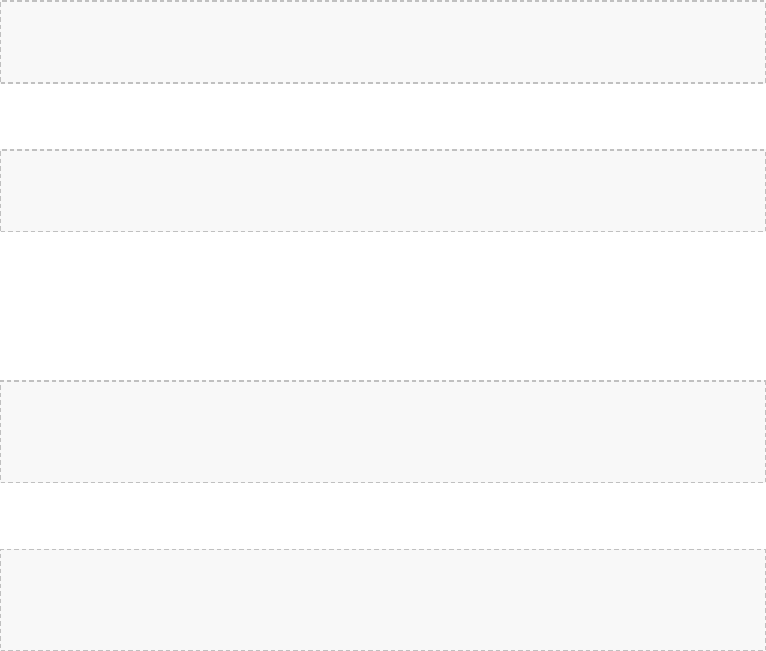Select the second dashed gray box
The height and width of the screenshot is (651, 766).
(x=383, y=191)
